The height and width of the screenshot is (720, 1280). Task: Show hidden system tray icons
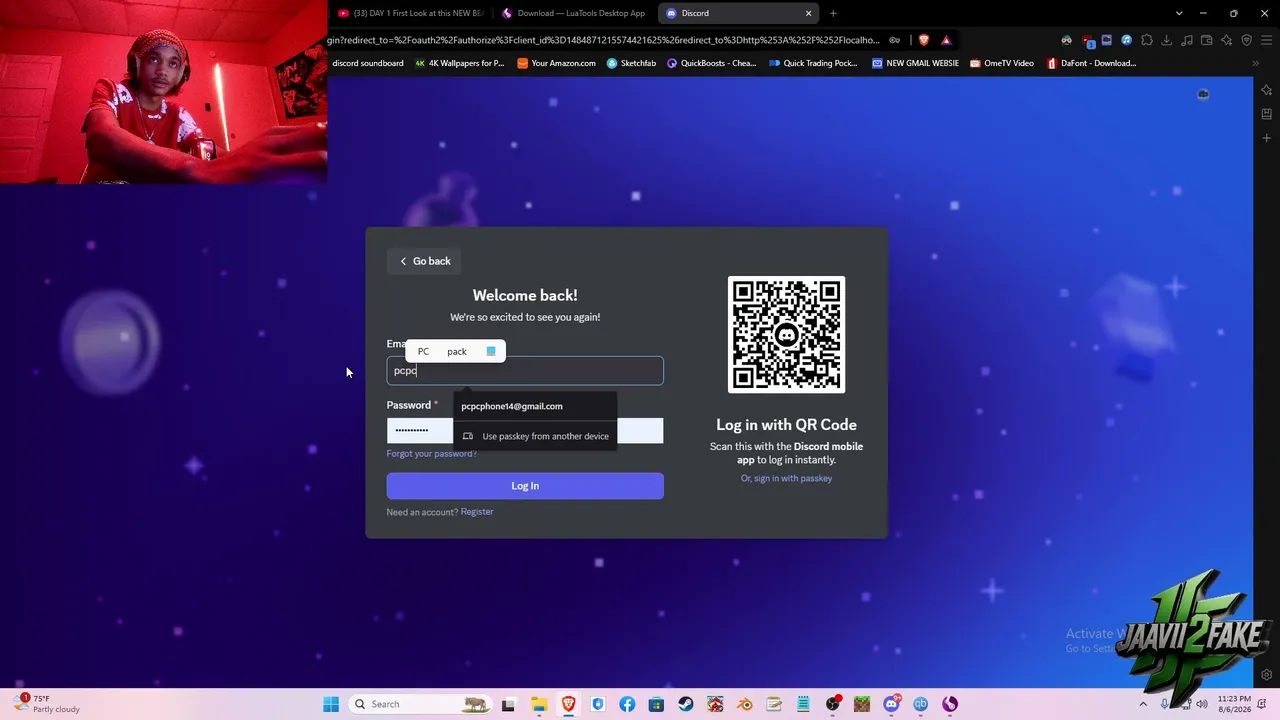(1144, 704)
